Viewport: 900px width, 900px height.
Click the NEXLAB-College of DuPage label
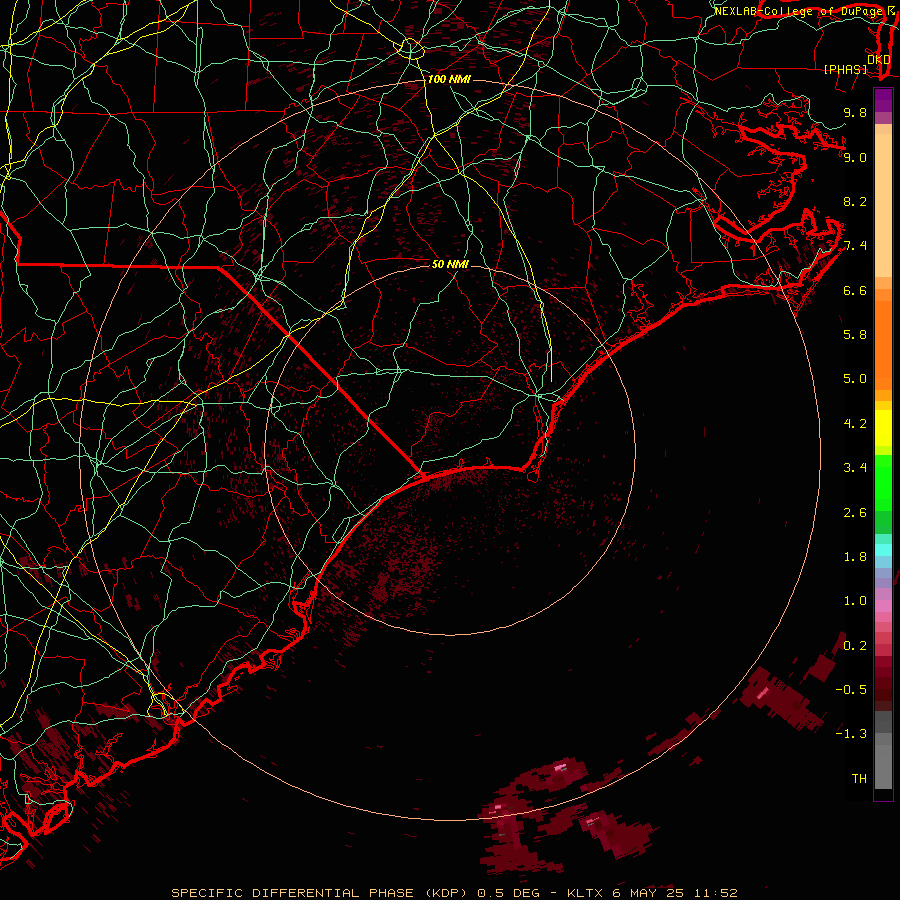pyautogui.click(x=800, y=11)
